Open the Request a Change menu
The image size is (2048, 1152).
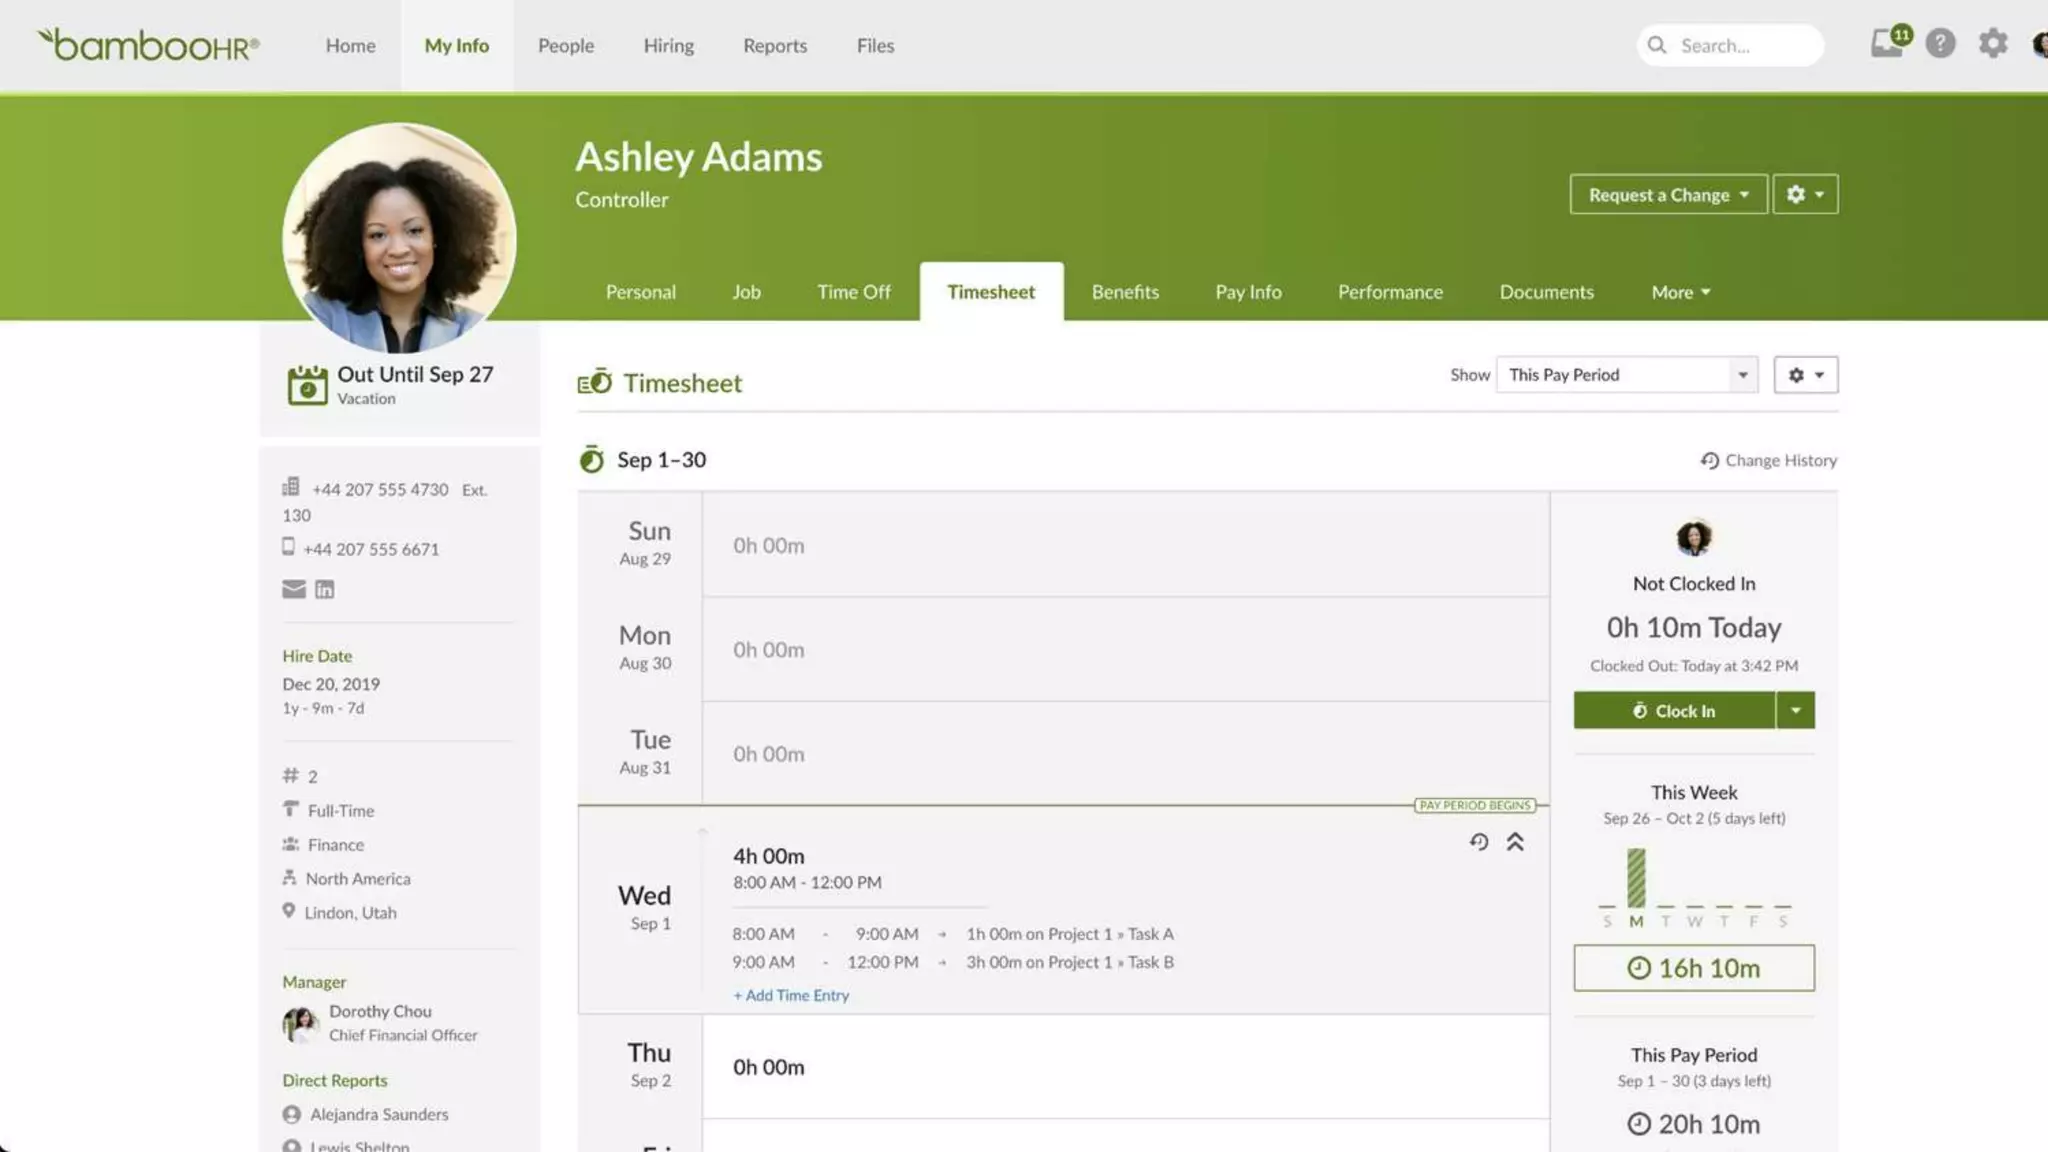(1668, 195)
